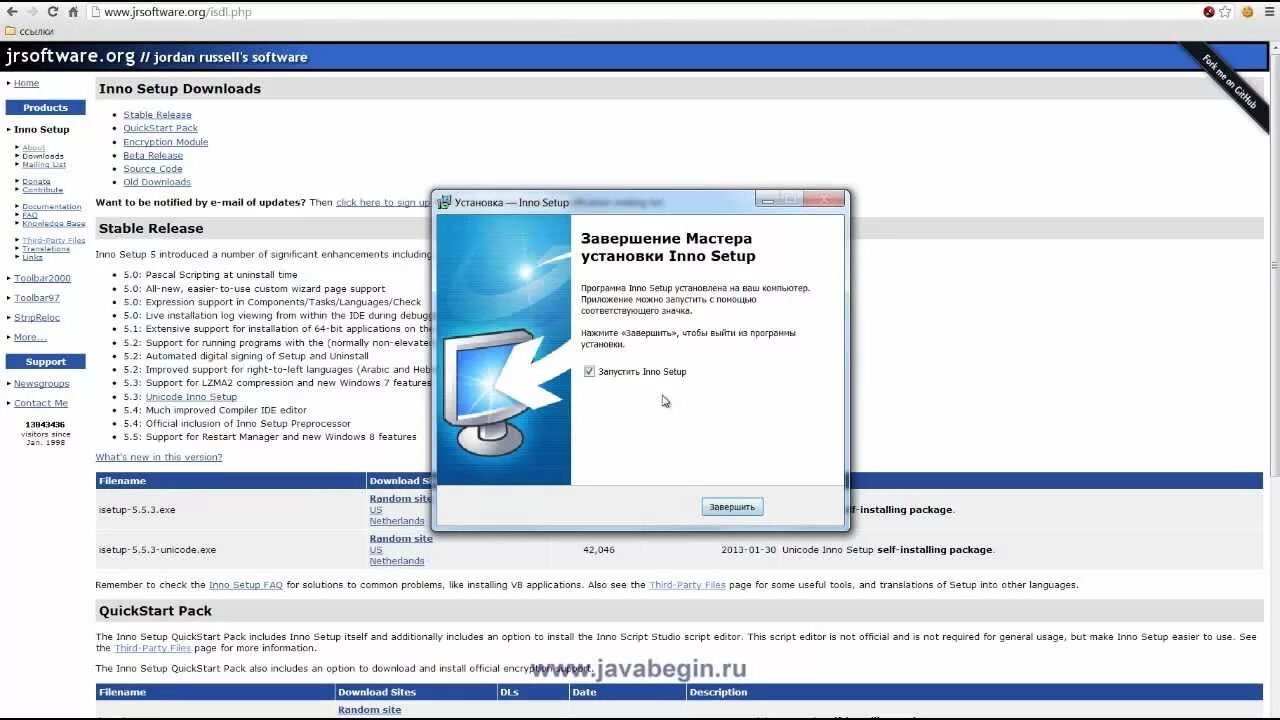Open the About sidebar link
This screenshot has height=720, width=1280.
pyautogui.click(x=34, y=148)
